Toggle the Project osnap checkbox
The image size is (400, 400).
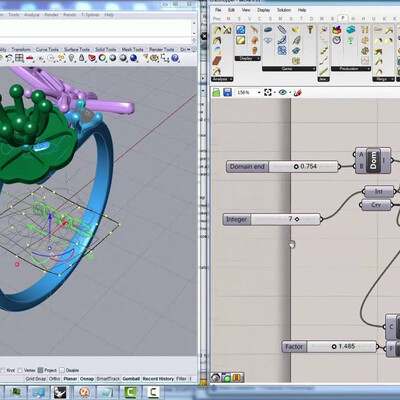click(40, 370)
